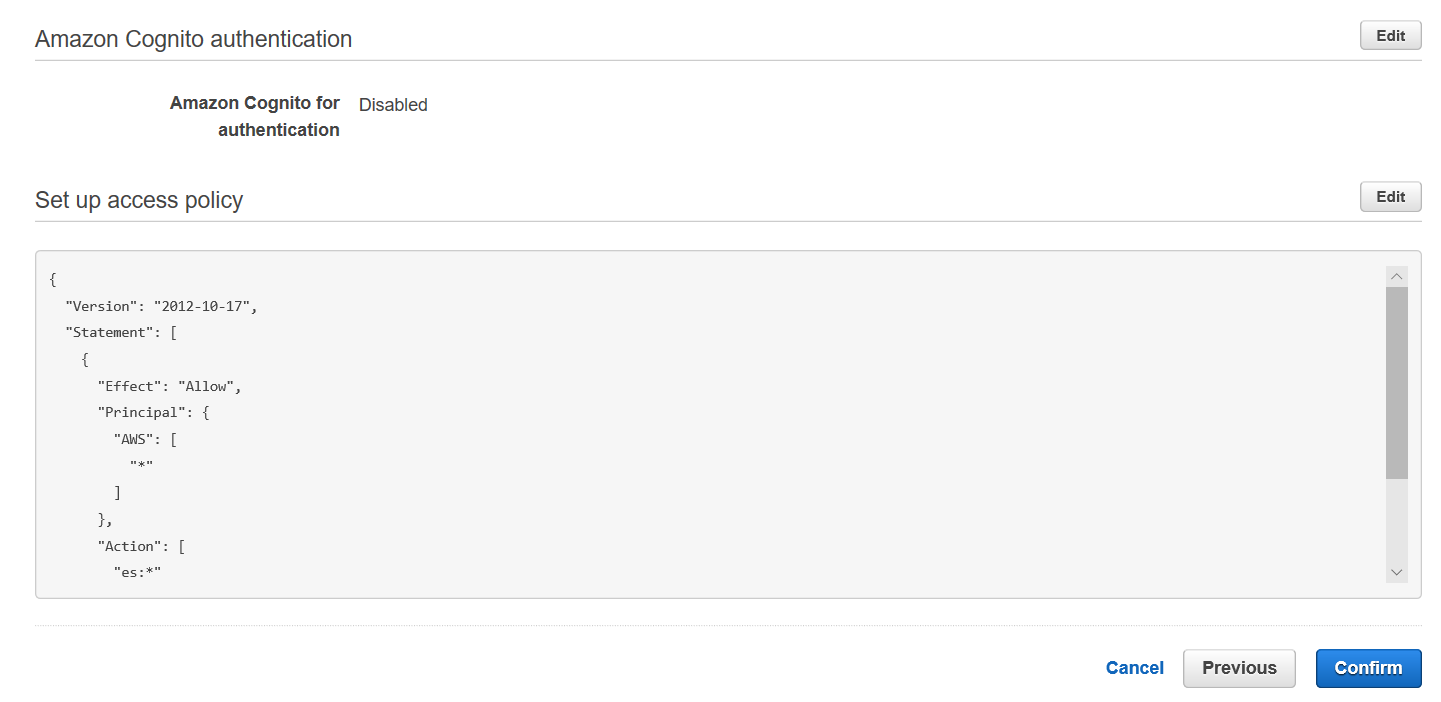Click Edit for the access policy section

pyautogui.click(x=1390, y=197)
